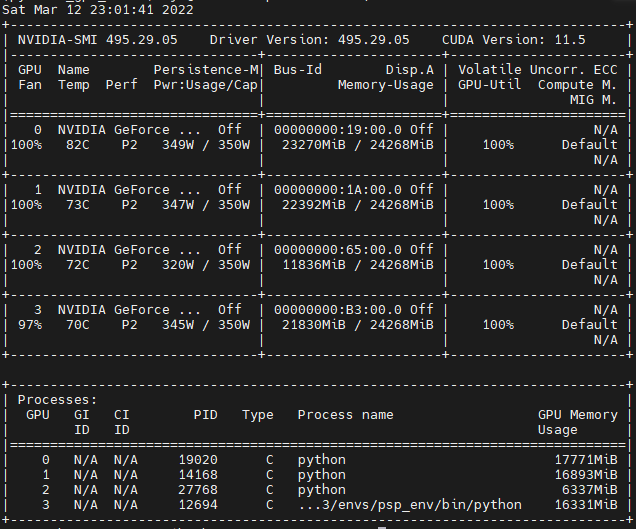Click memory usage "23270MiB / 24268MiB"

point(358,145)
